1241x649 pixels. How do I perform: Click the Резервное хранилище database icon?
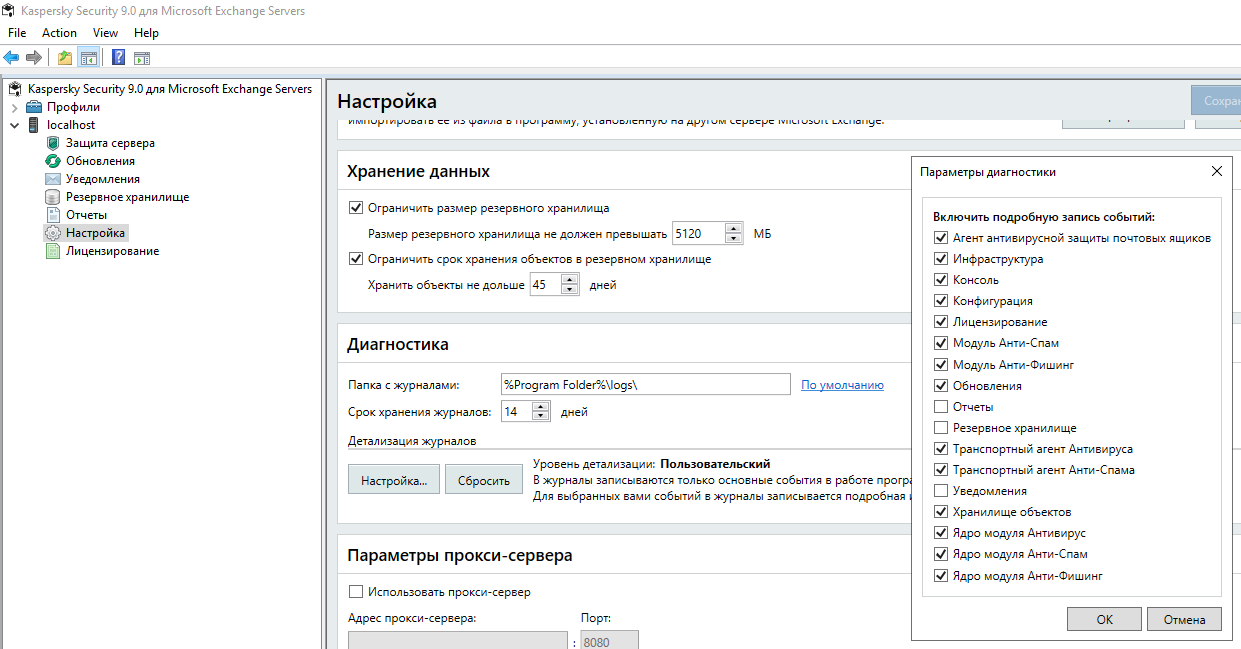coord(53,197)
